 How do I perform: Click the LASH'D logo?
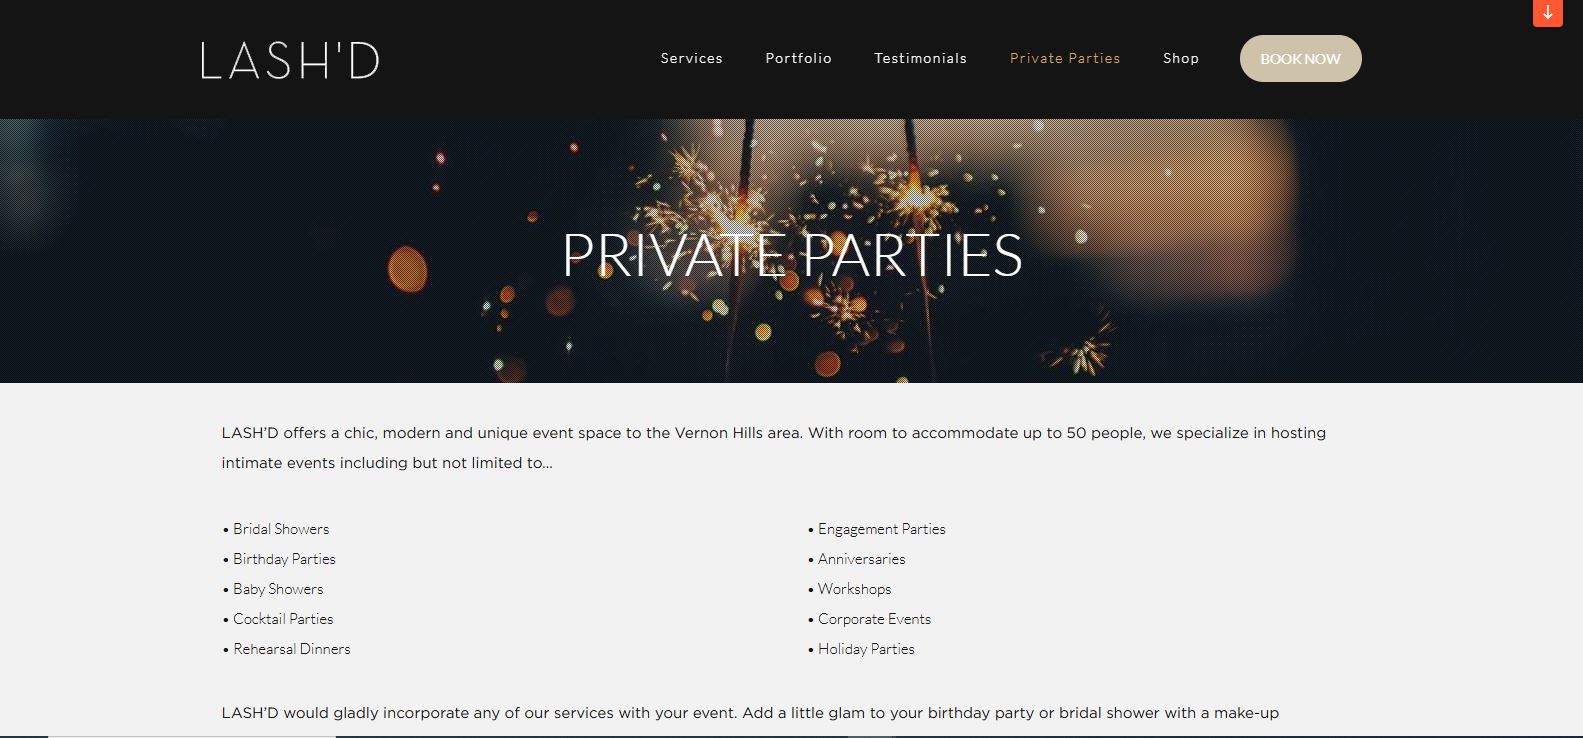(x=290, y=60)
